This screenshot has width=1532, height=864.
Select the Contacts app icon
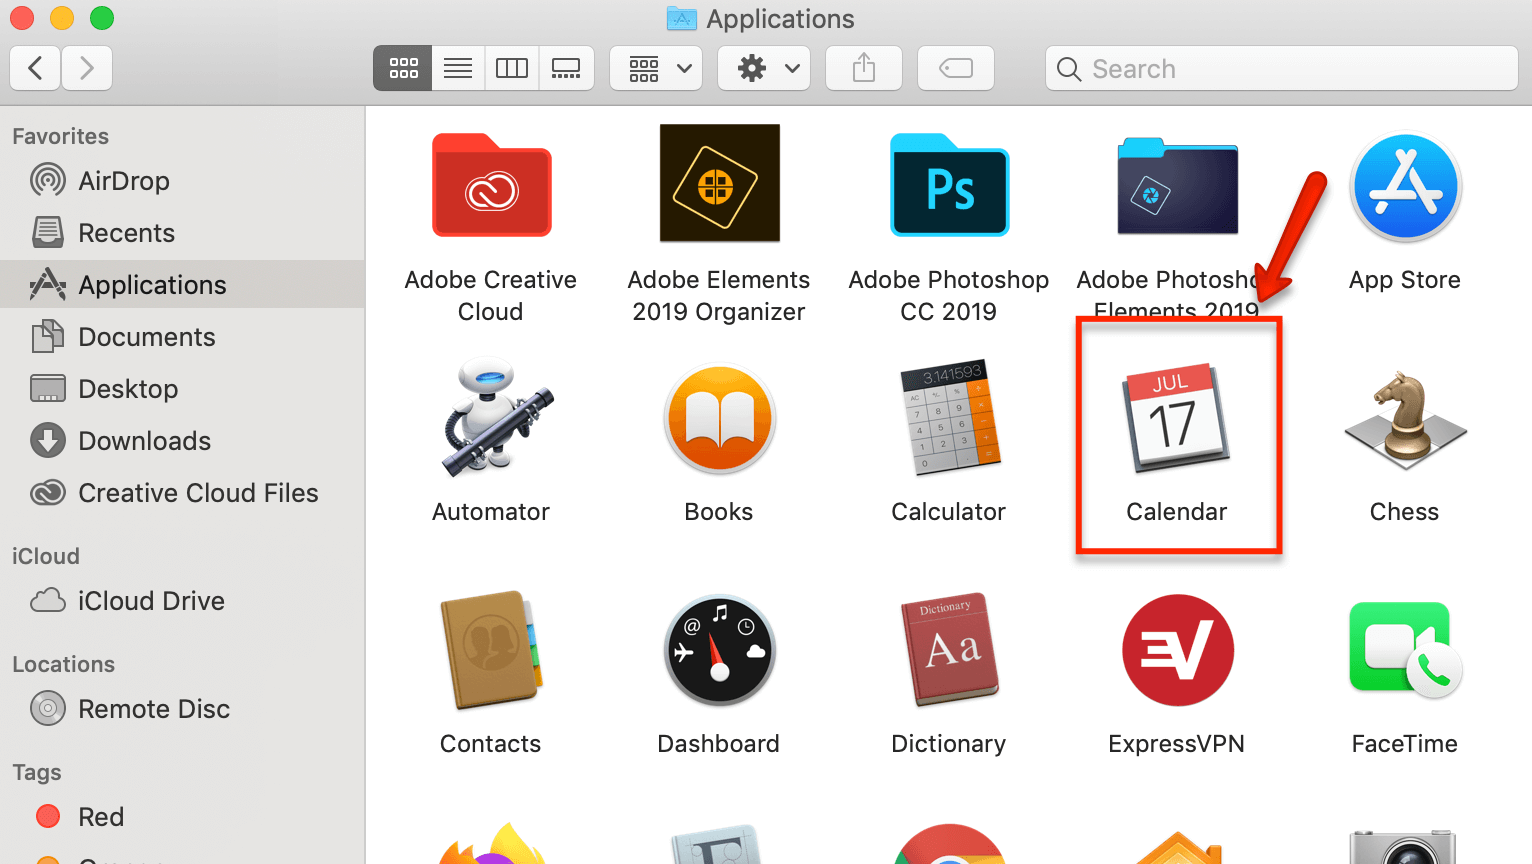click(491, 650)
